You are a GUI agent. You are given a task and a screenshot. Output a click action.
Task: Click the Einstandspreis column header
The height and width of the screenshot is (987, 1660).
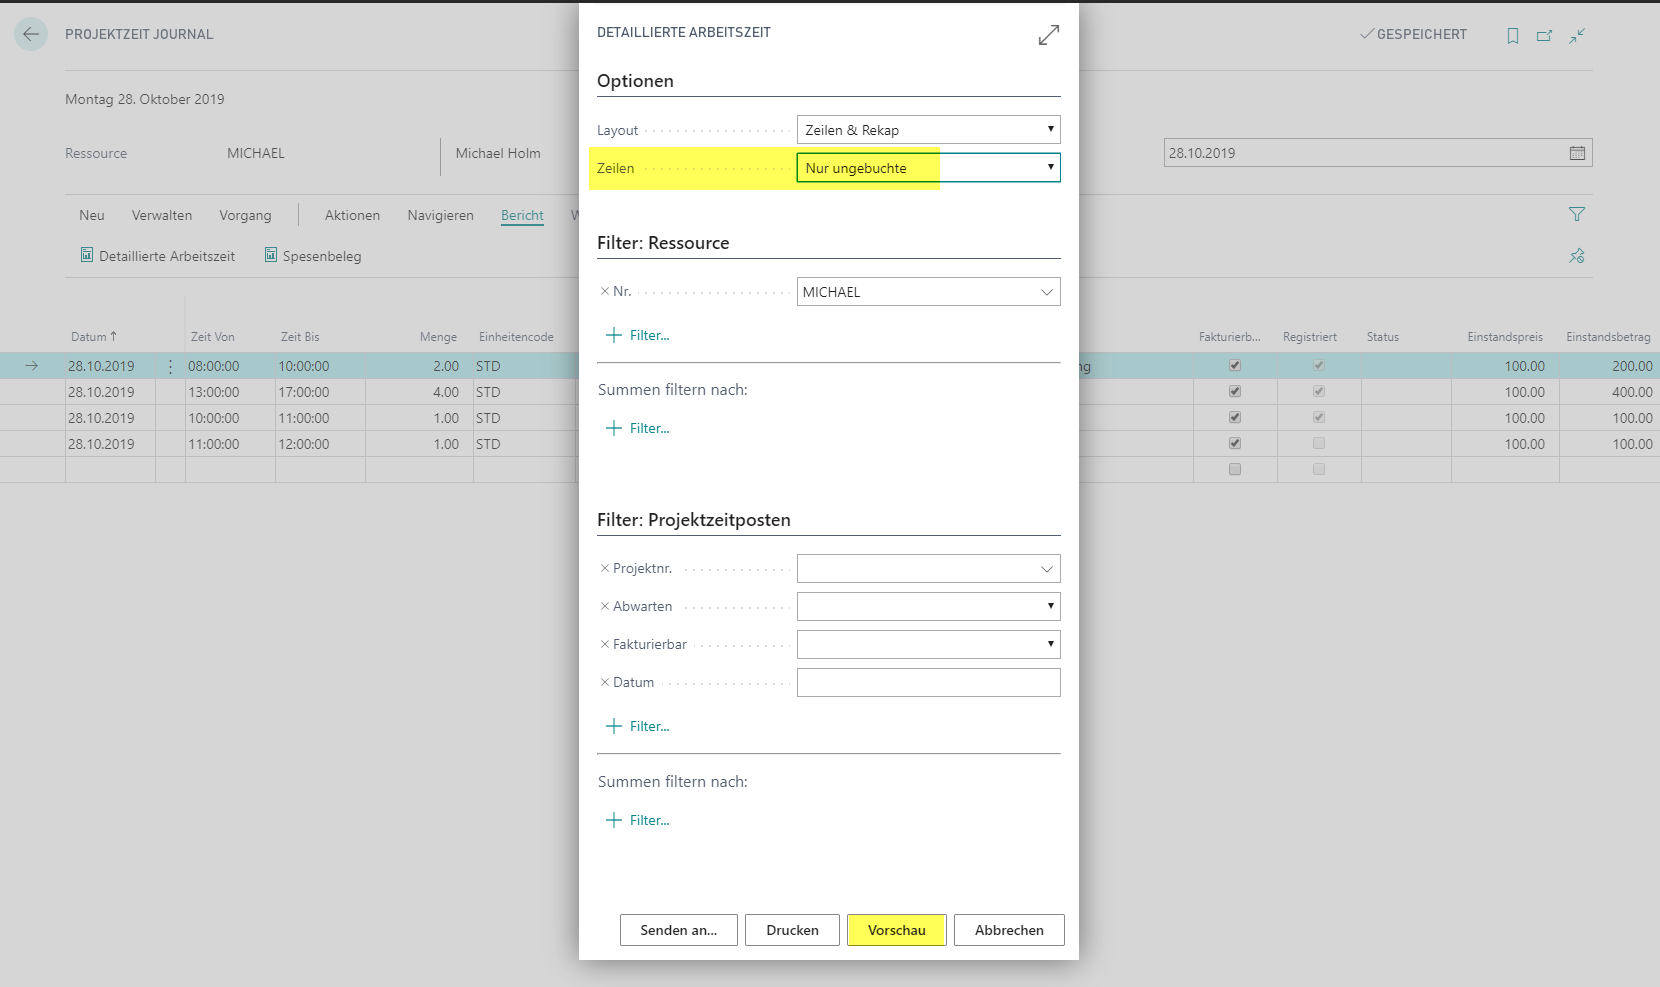tap(1505, 337)
